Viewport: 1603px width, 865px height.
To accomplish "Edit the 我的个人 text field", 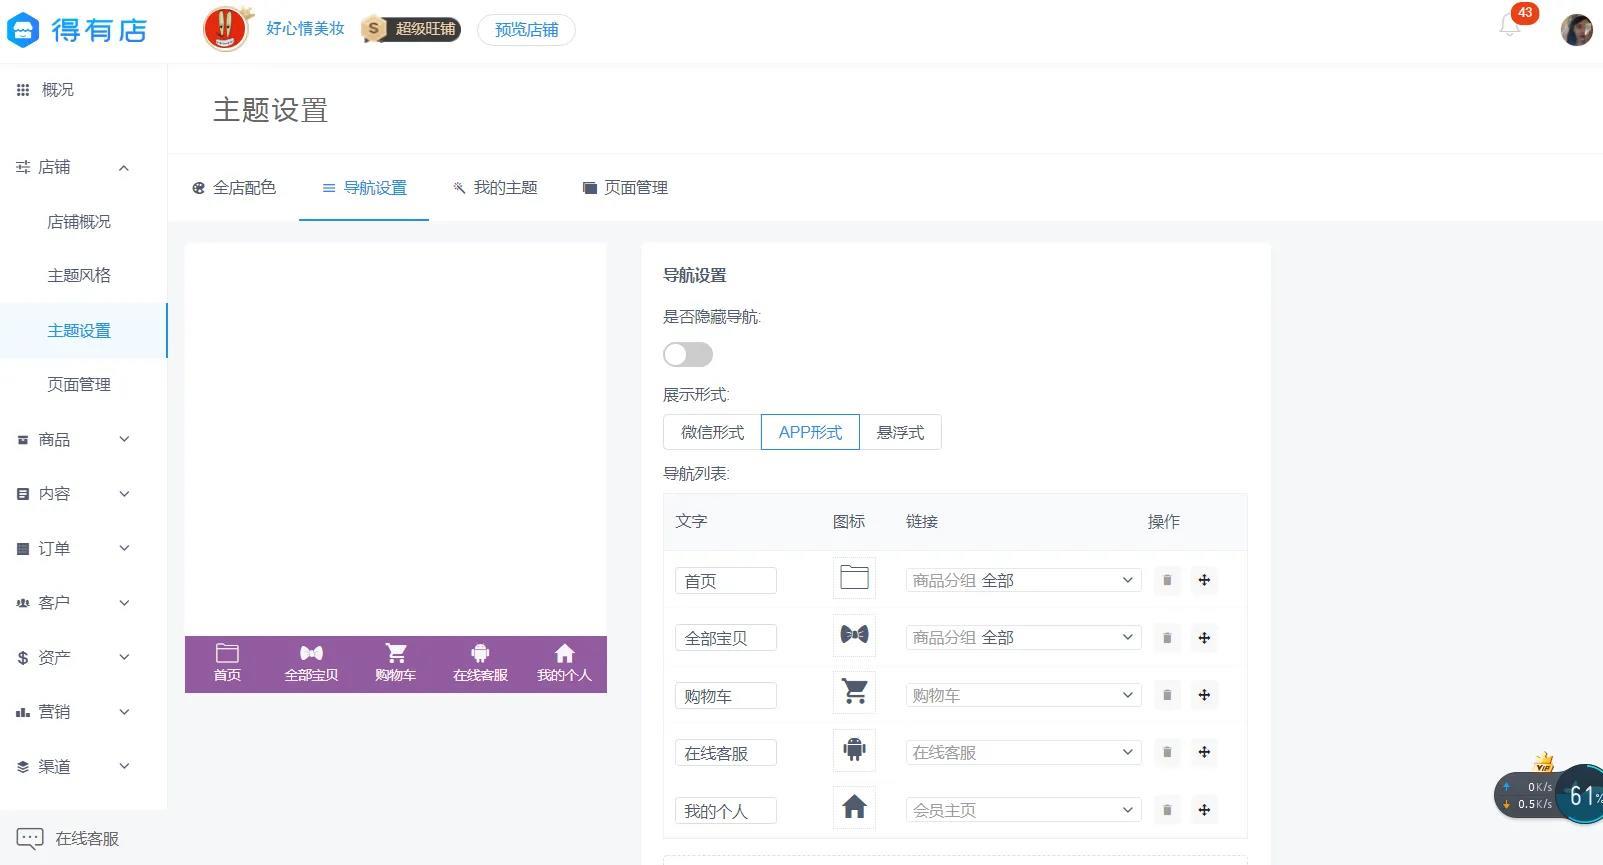I will pos(726,811).
